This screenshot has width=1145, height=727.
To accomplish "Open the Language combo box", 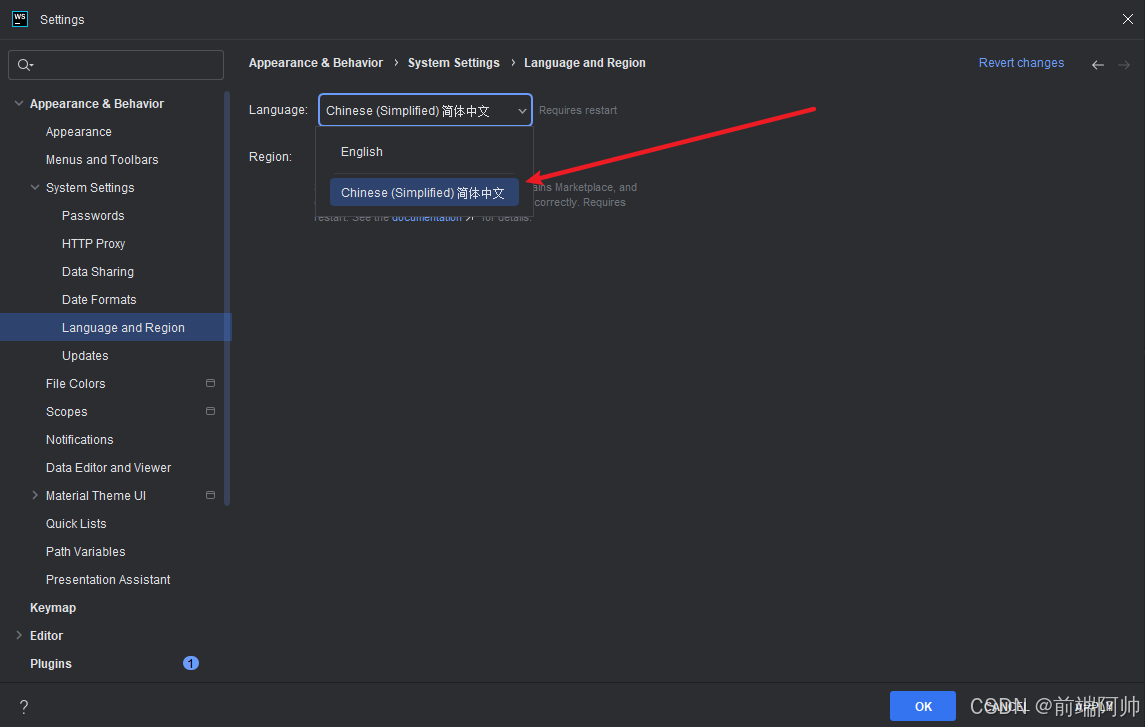I will coord(425,110).
